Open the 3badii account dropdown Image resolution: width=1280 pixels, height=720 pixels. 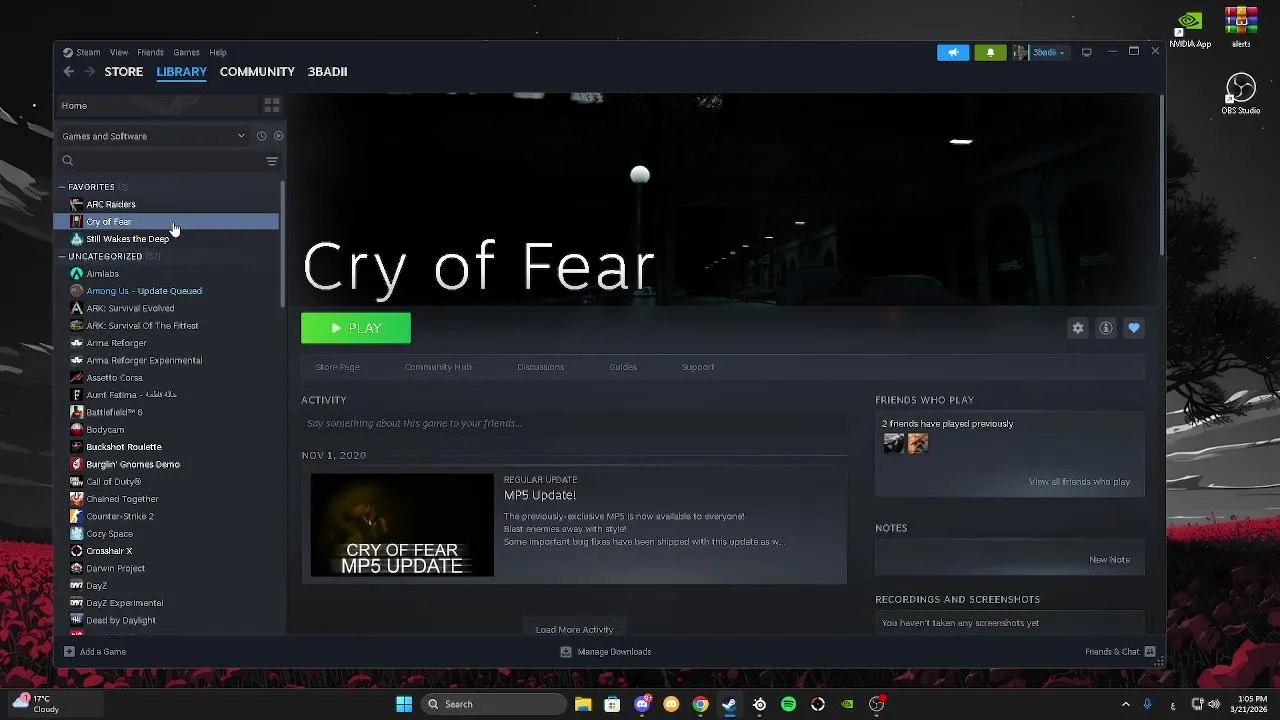coord(1049,52)
